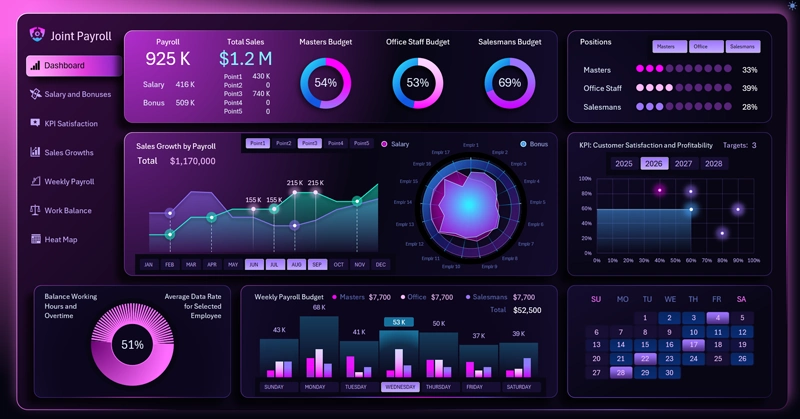The height and width of the screenshot is (419, 800).
Task: Select the THURSDAY day button
Action: [438, 387]
